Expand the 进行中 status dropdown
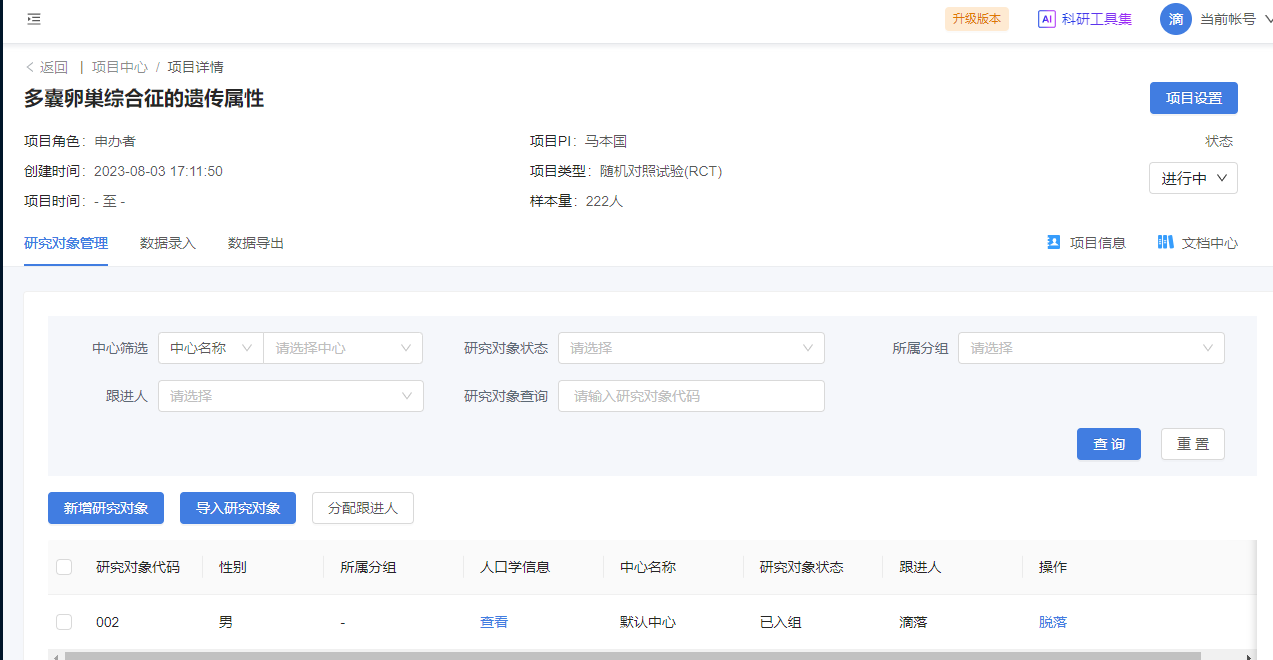 [1193, 178]
